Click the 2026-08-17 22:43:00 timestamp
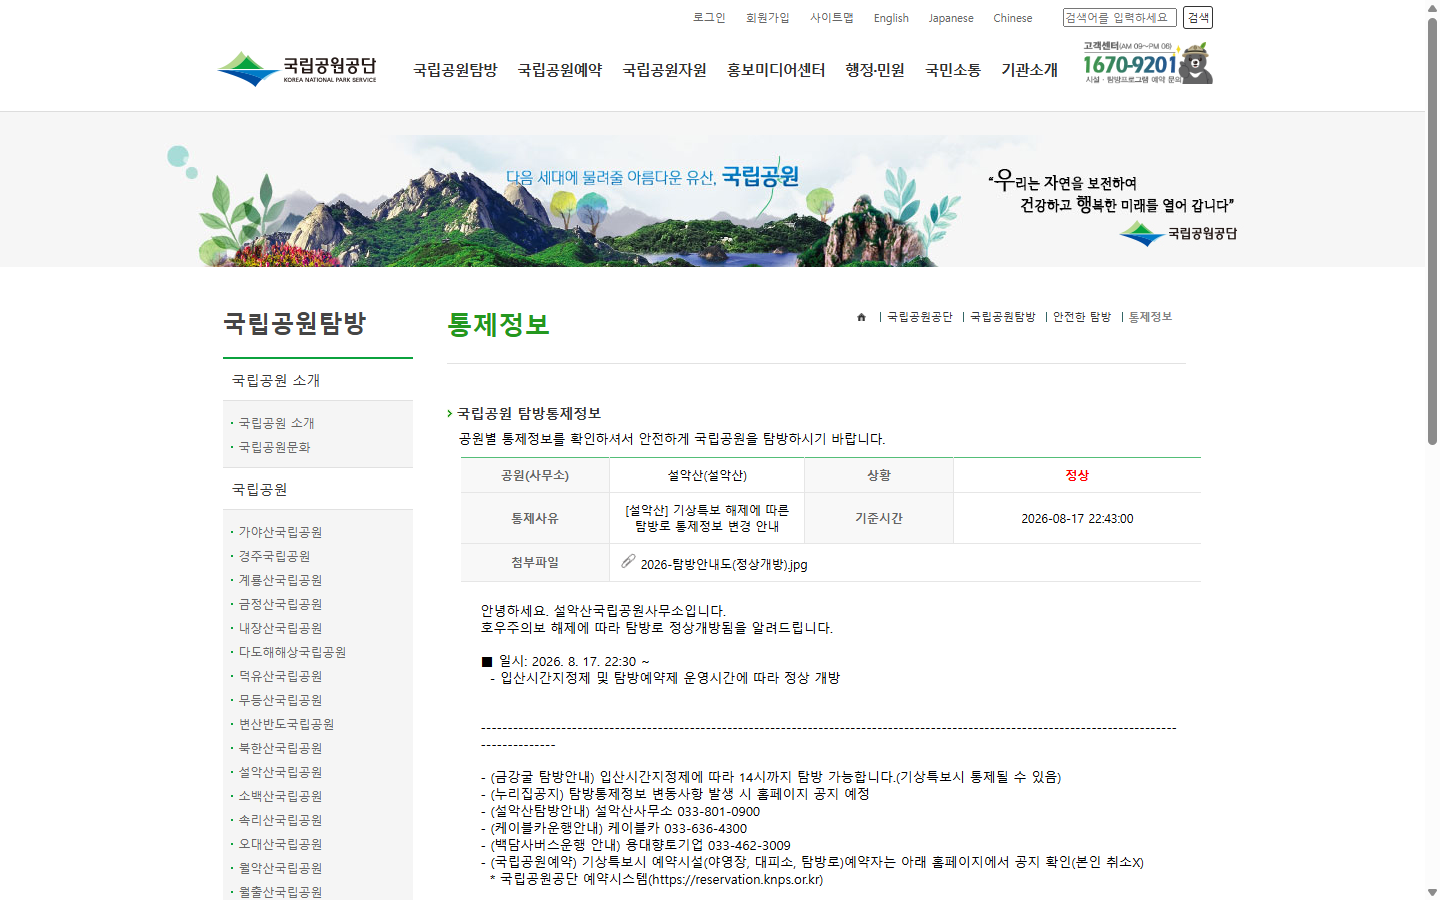Viewport: 1440px width, 900px height. tap(1077, 519)
